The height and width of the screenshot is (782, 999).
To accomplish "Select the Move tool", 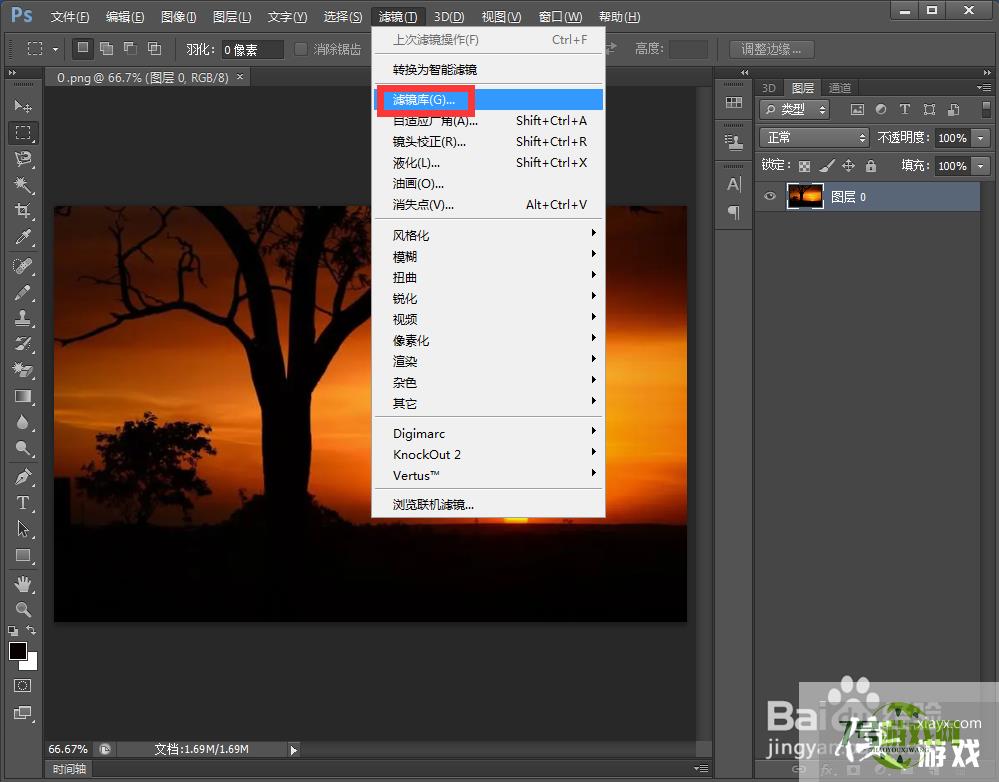I will pyautogui.click(x=23, y=106).
